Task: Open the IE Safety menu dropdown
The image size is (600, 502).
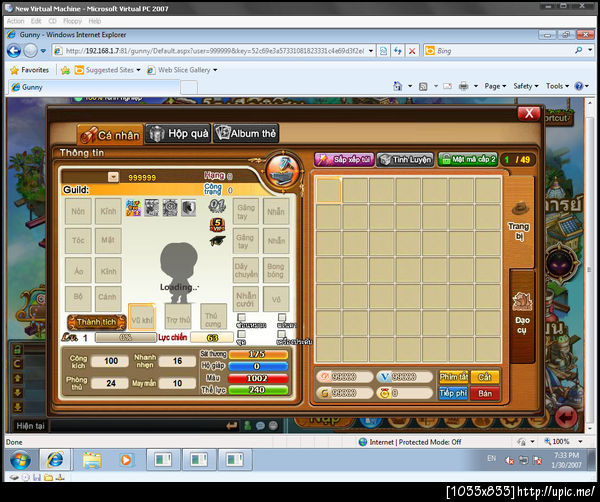Action: click(x=526, y=86)
